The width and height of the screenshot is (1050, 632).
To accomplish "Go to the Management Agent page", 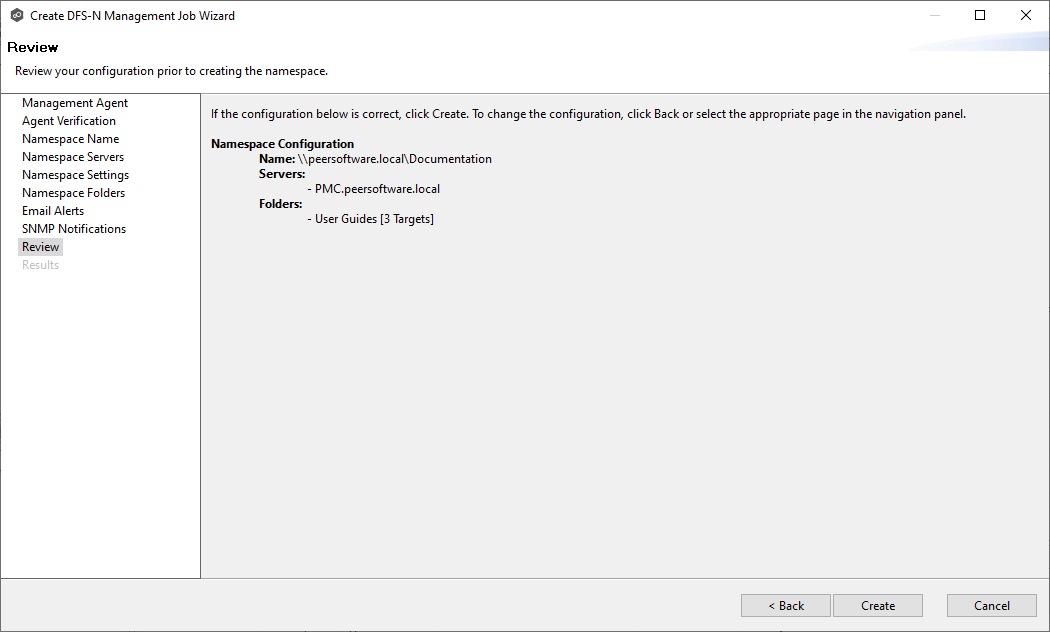I will coord(75,103).
